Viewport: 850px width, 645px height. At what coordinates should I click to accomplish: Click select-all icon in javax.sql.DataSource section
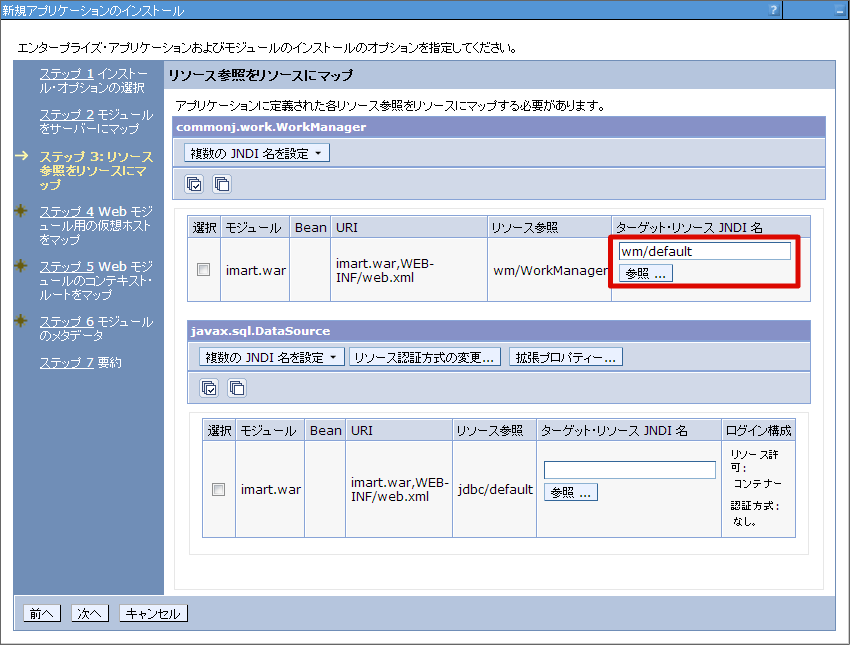(x=209, y=388)
